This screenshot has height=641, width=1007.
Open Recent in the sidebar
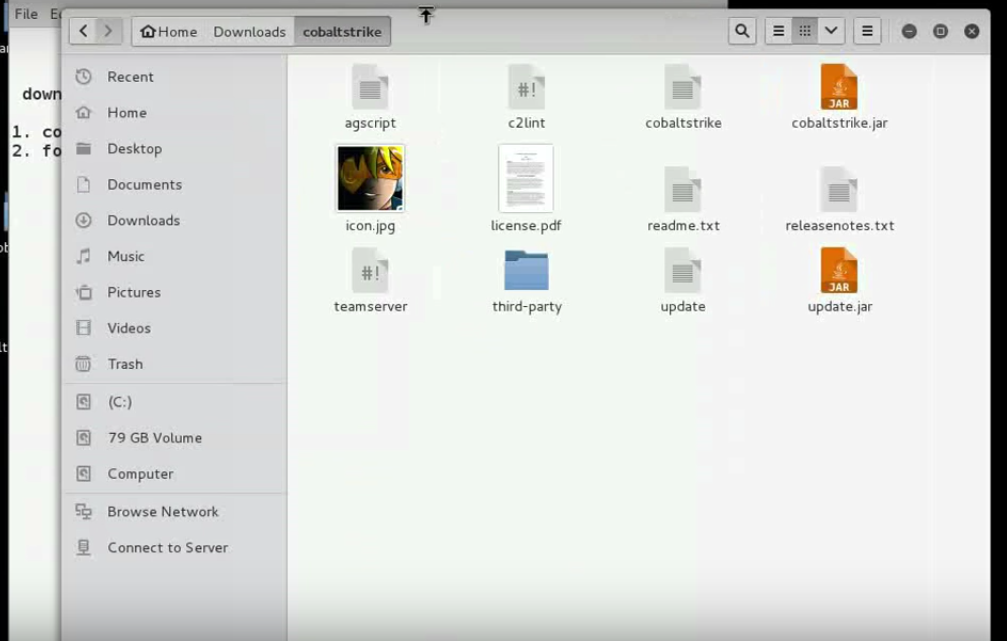pyautogui.click(x=175, y=77)
